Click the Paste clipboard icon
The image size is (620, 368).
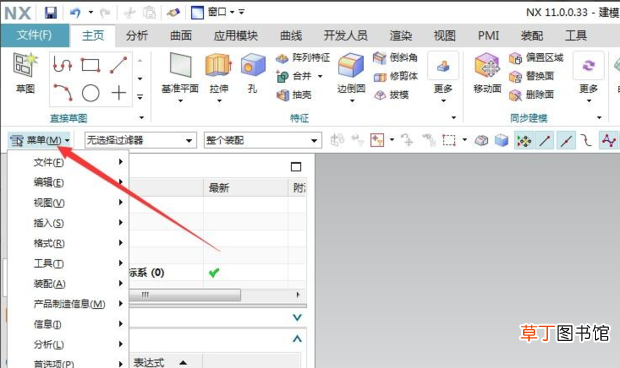tap(149, 13)
